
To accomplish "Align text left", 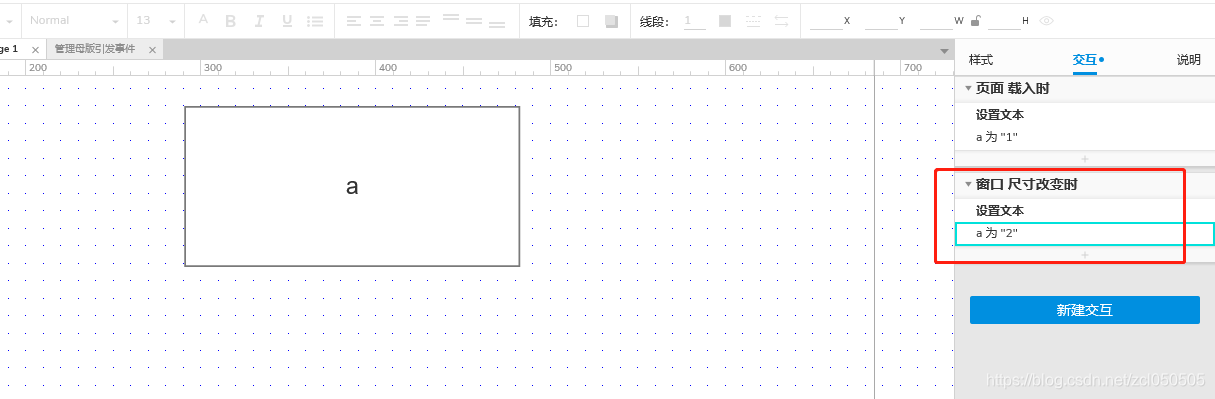I will (354, 20).
